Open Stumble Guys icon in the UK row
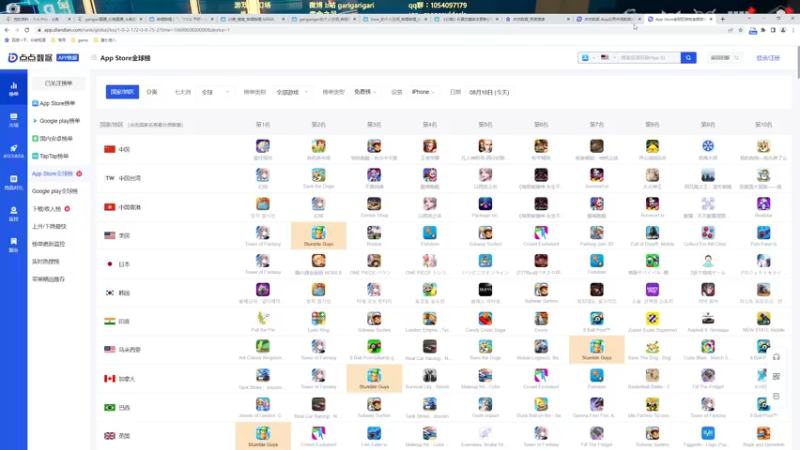Image resolution: width=800 pixels, height=450 pixels. point(263,433)
